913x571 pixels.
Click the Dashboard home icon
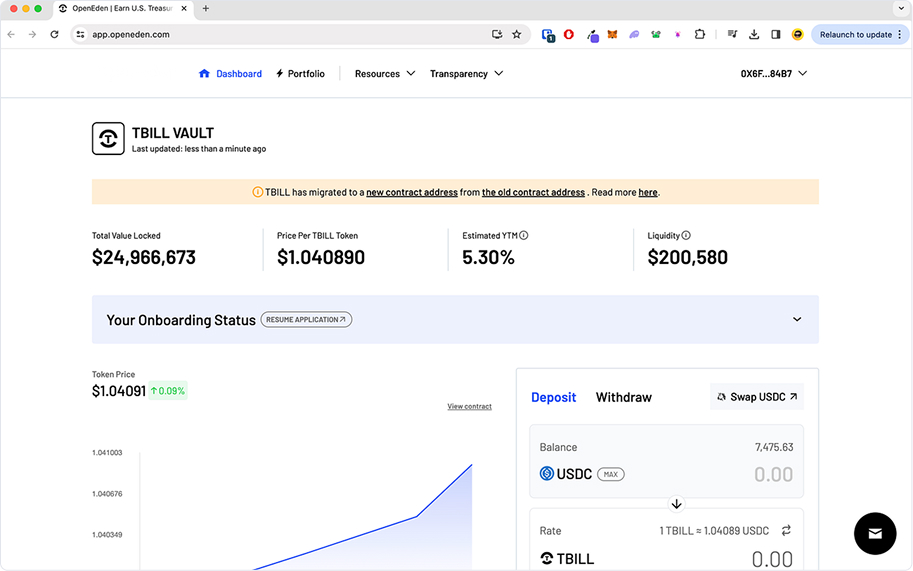(204, 73)
